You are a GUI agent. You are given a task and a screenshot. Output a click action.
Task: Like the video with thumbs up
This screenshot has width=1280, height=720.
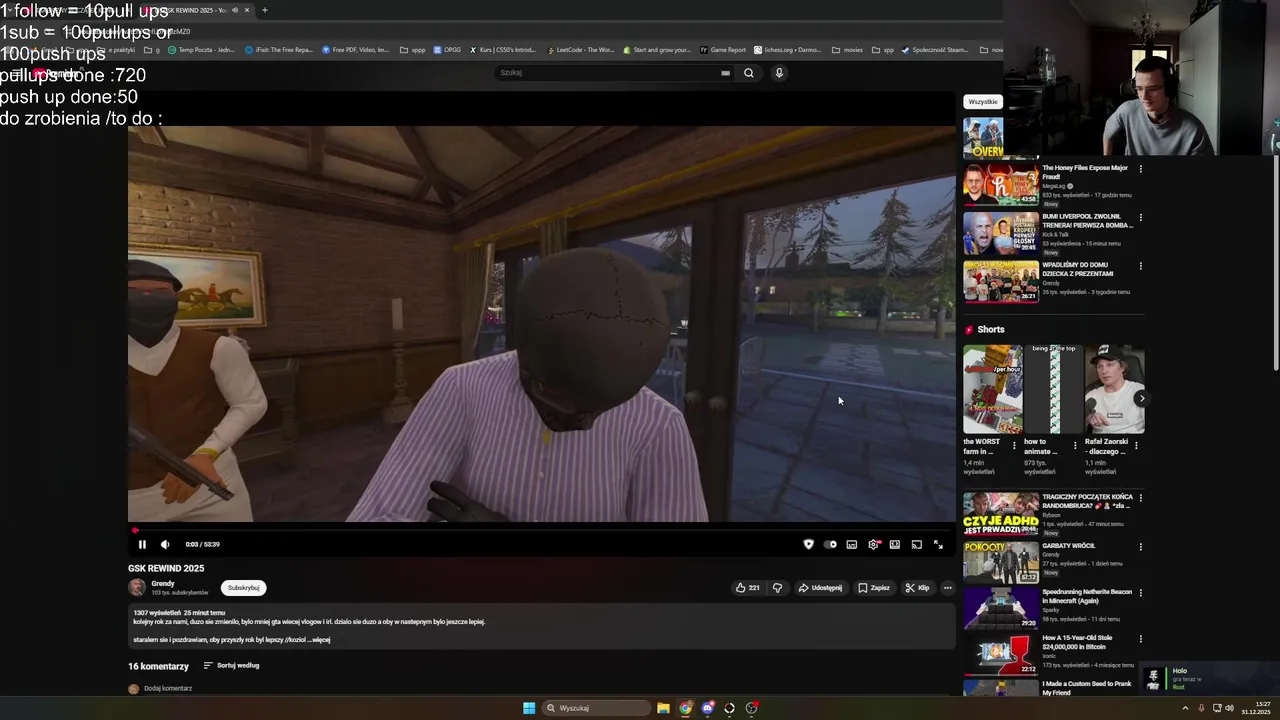pos(748,588)
